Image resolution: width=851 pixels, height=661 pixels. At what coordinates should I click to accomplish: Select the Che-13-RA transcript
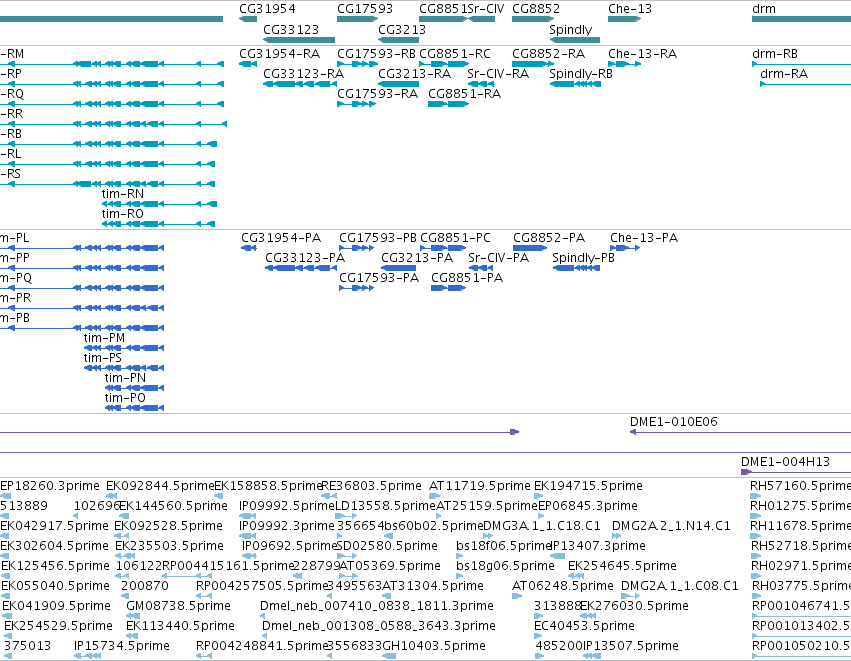pyautogui.click(x=625, y=64)
